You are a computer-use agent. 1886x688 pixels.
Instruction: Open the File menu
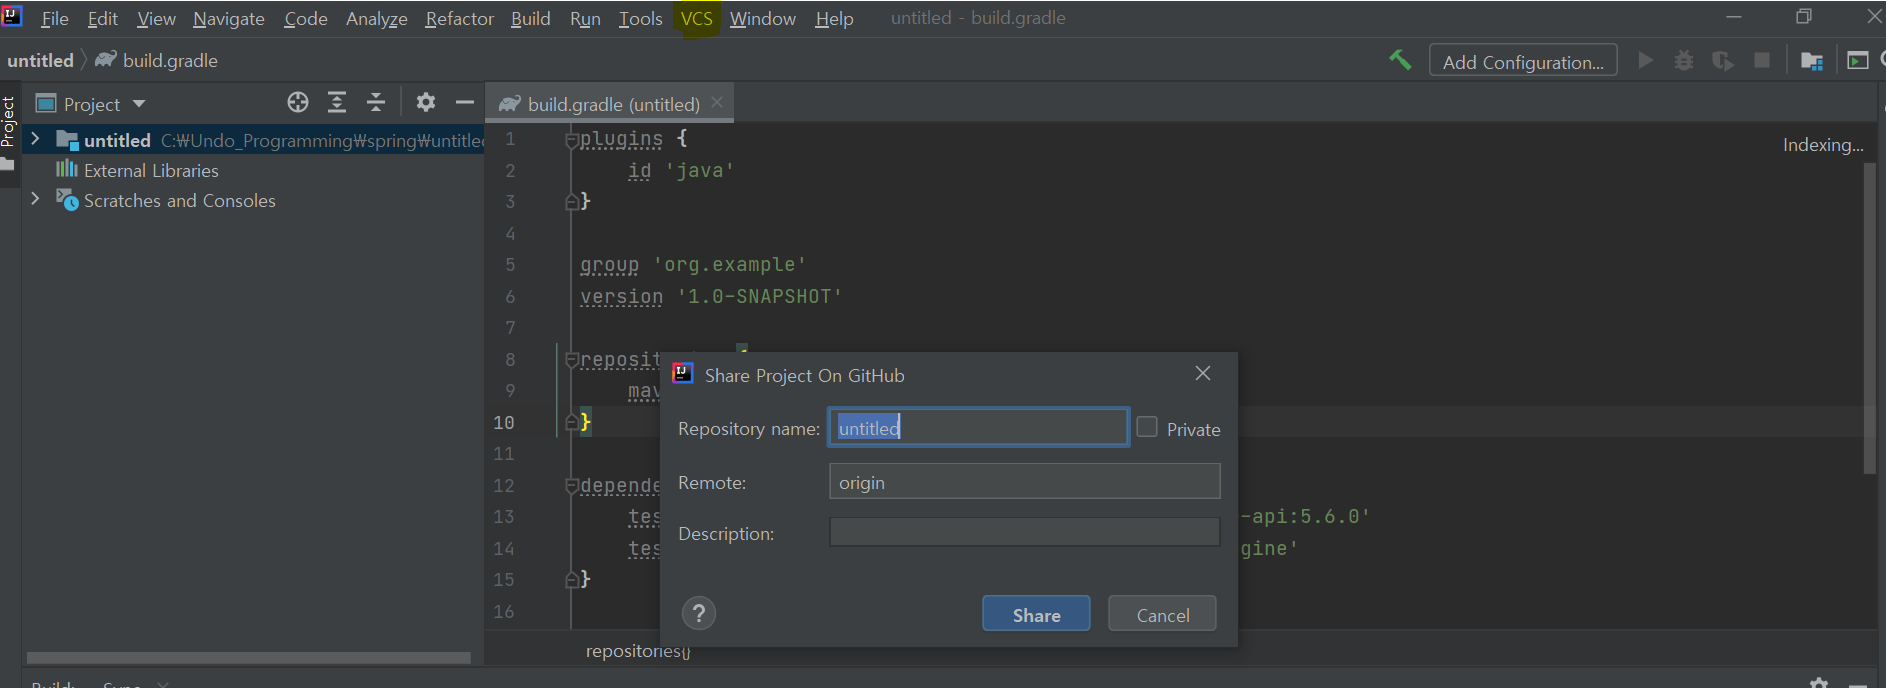55,19
